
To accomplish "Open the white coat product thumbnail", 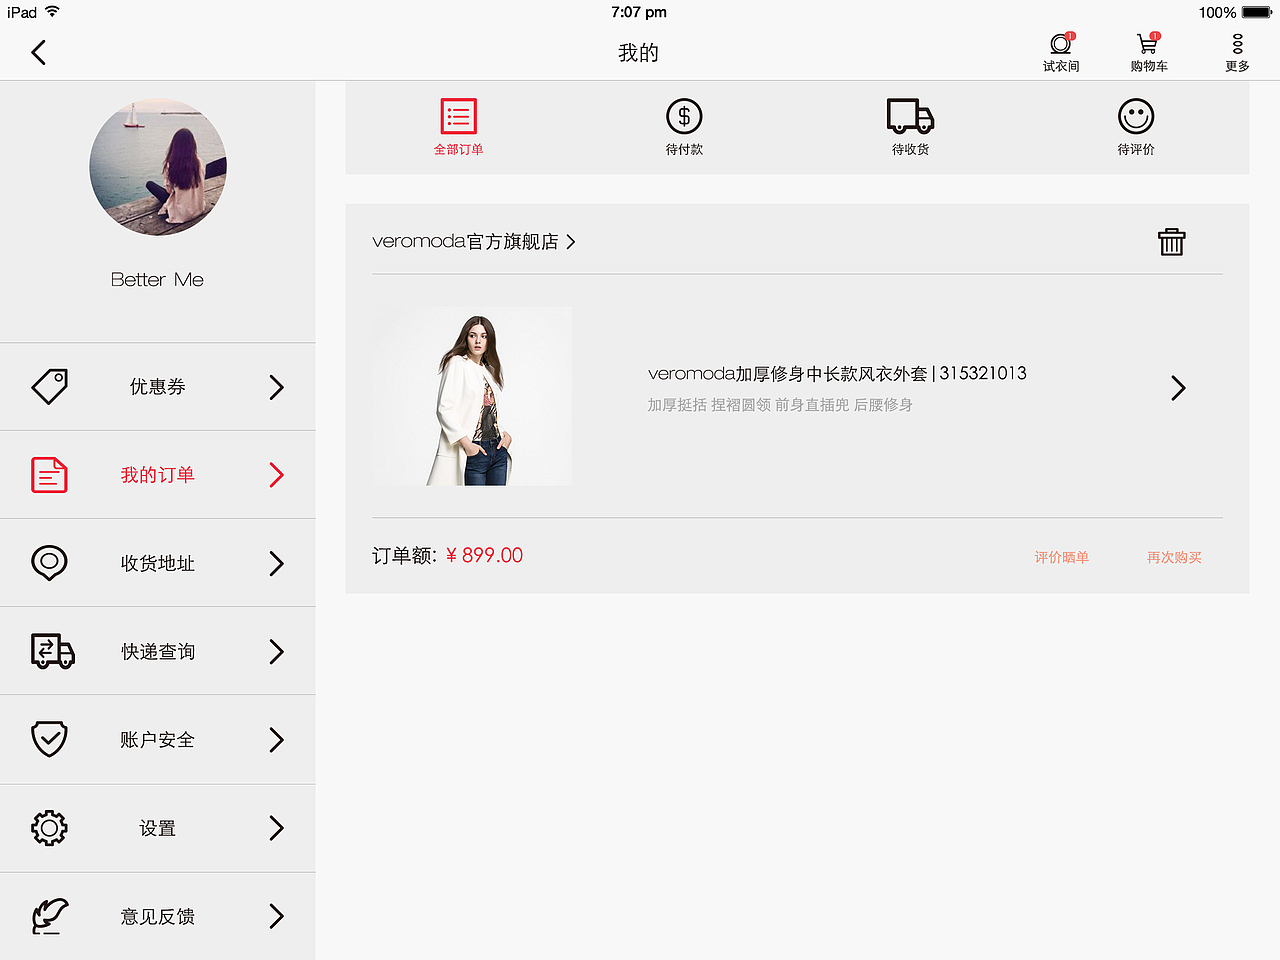I will pos(472,396).
